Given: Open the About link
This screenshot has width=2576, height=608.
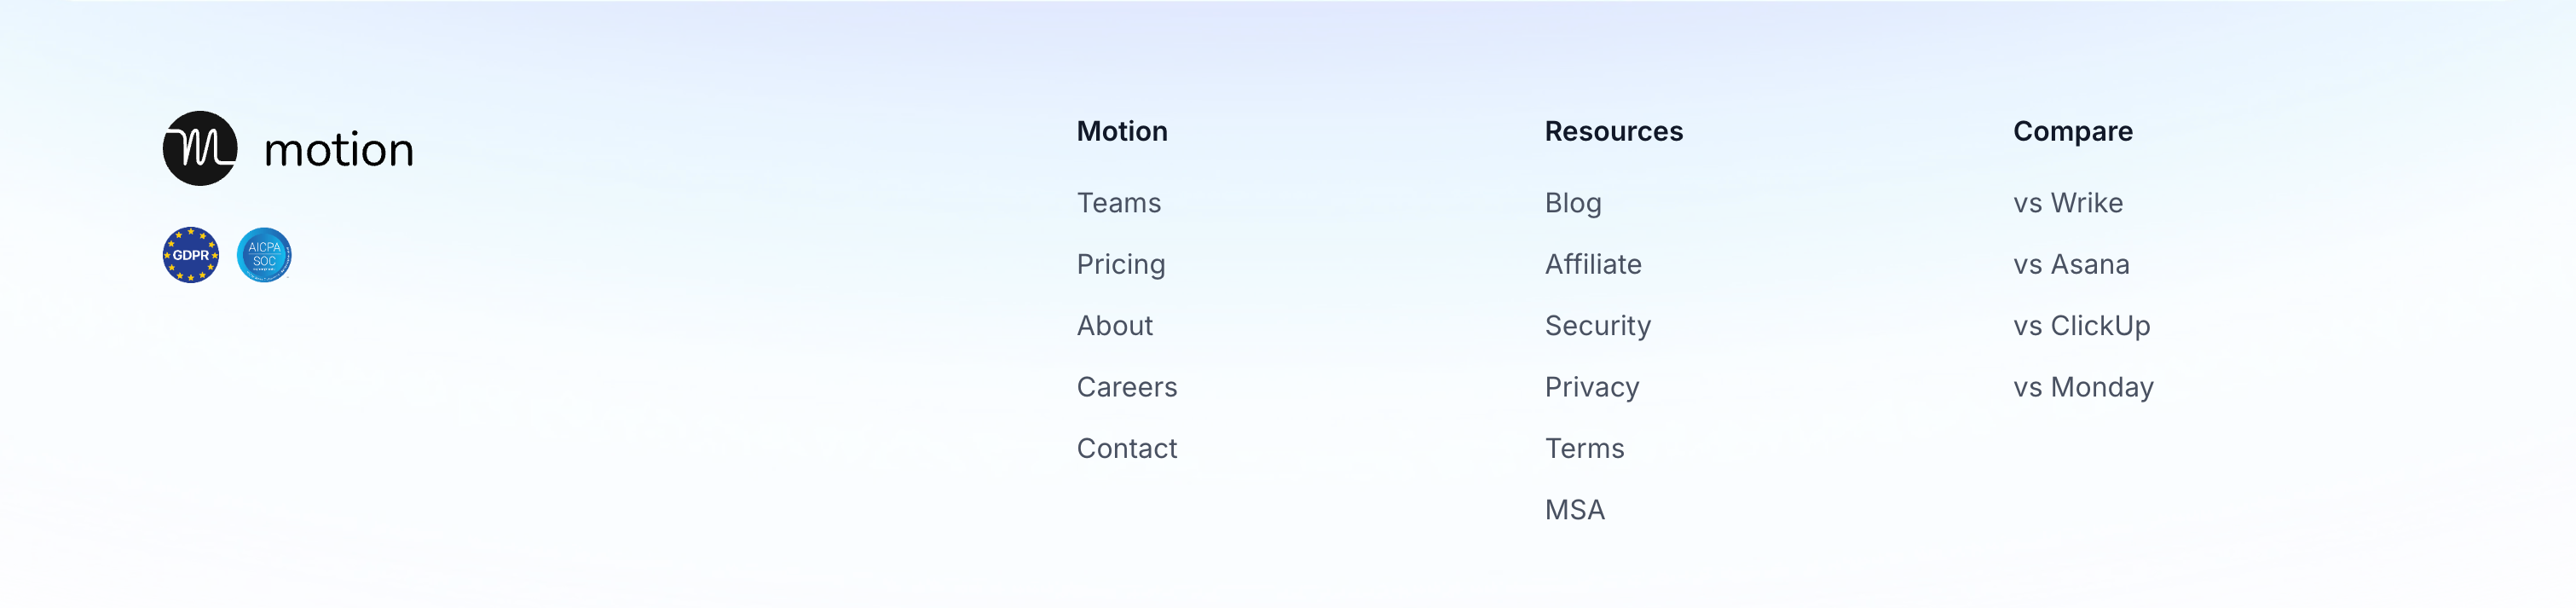Looking at the screenshot, I should point(1114,325).
